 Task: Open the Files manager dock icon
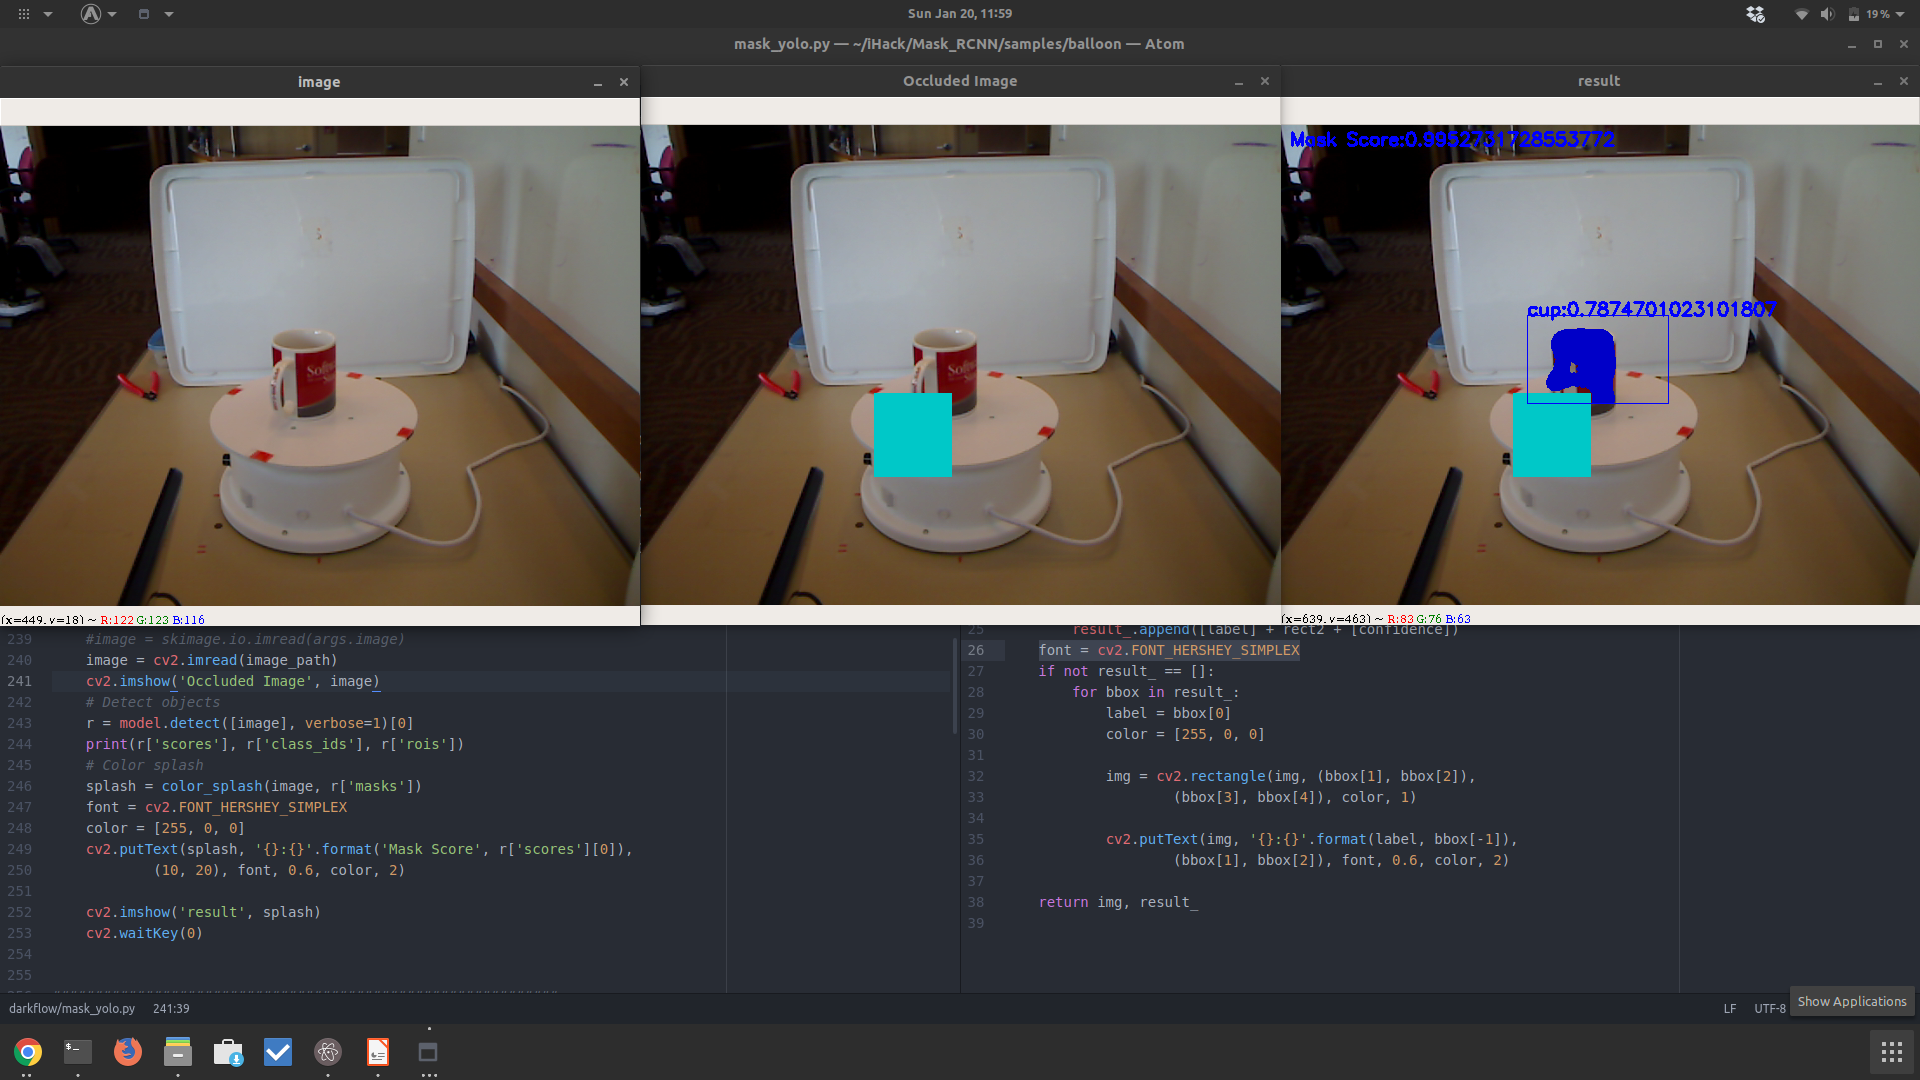click(x=178, y=1052)
